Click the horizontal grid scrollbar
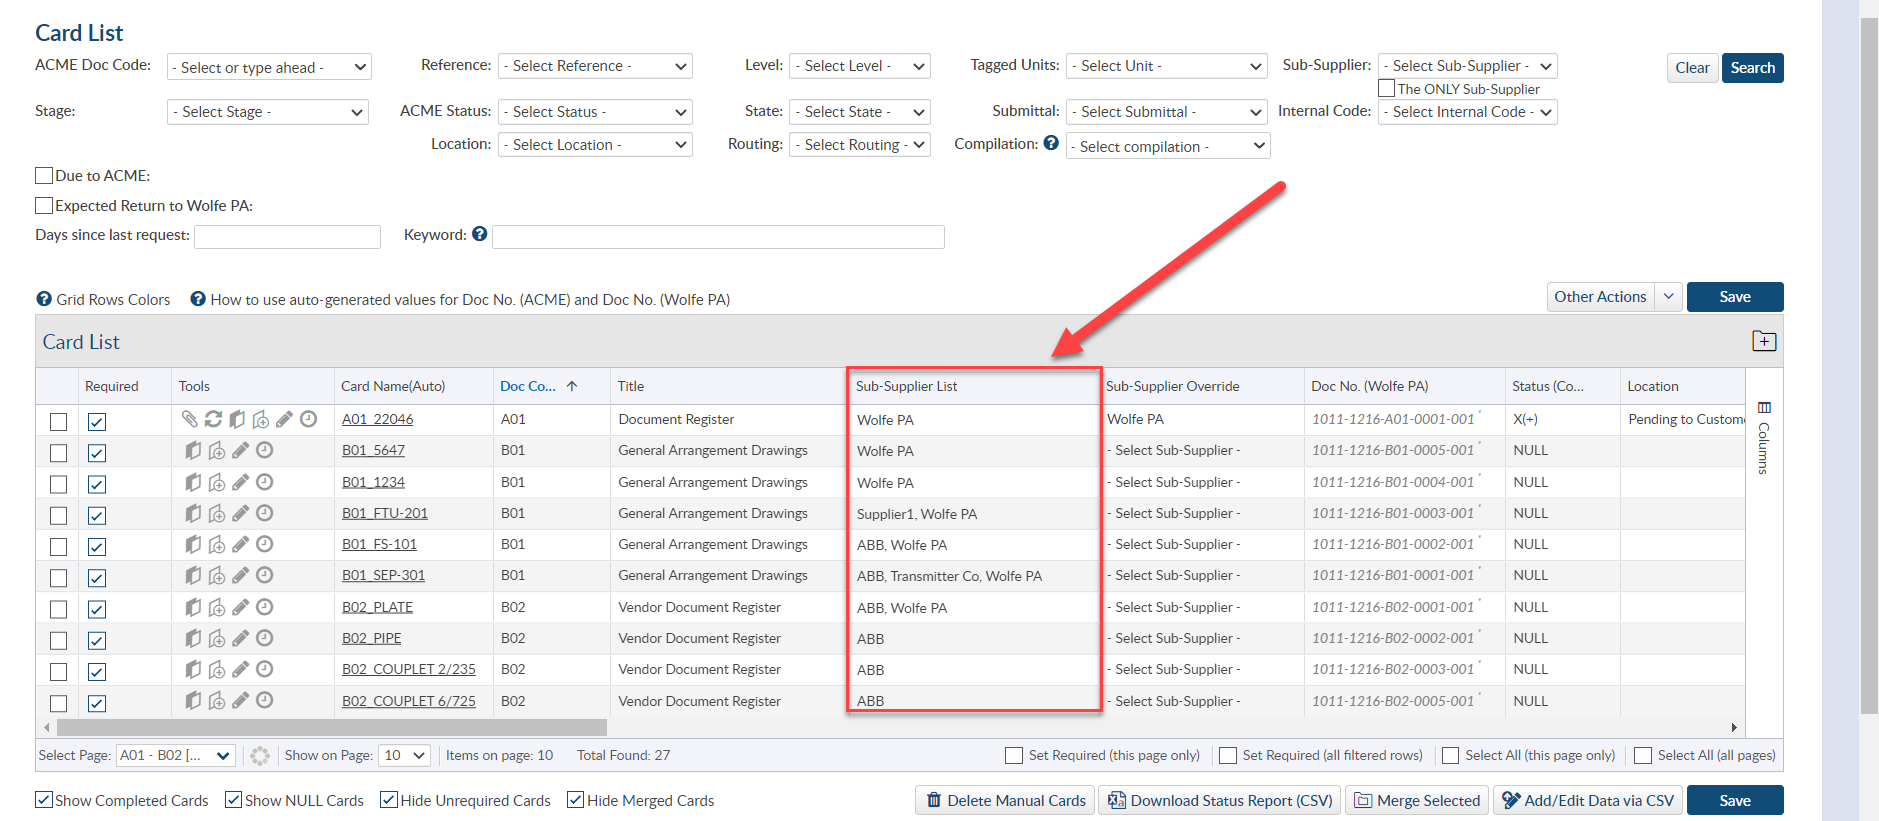This screenshot has height=821, width=1879. click(x=332, y=727)
